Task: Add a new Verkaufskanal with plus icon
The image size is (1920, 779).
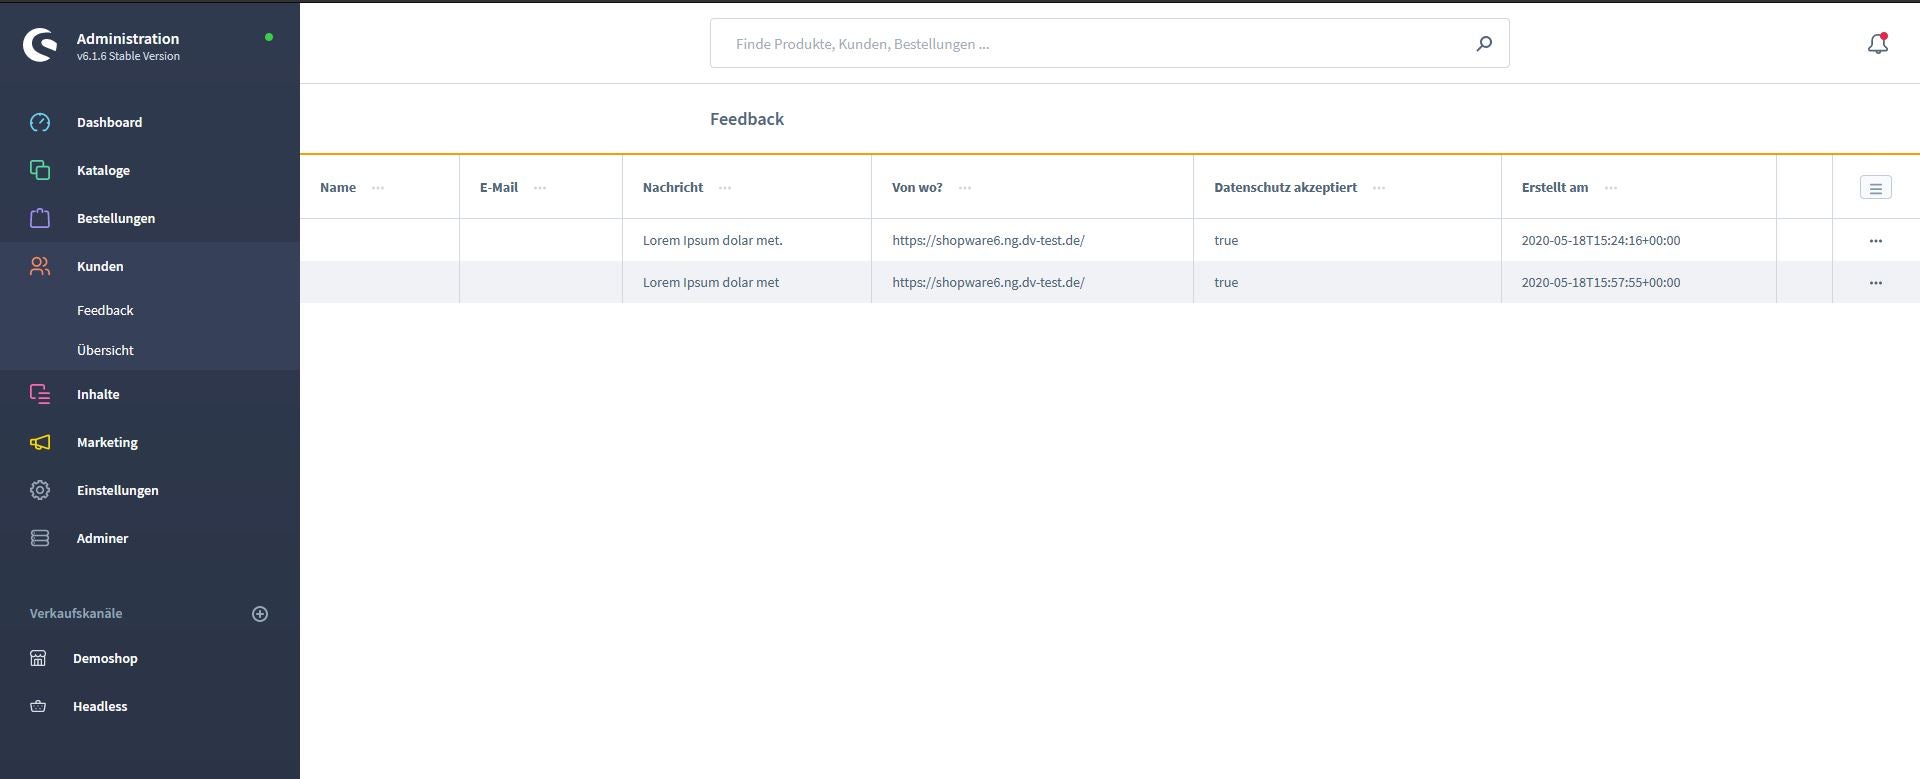Action: (260, 614)
